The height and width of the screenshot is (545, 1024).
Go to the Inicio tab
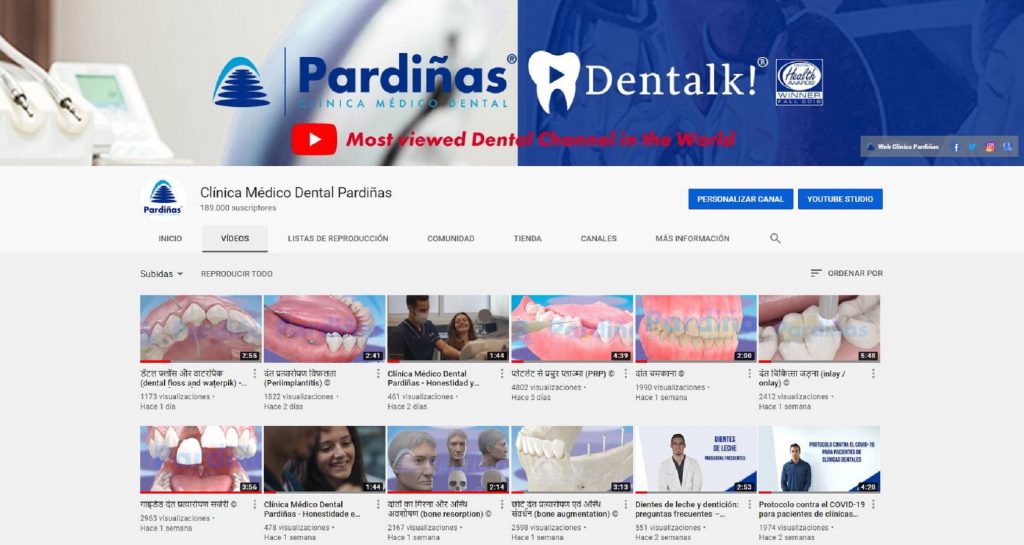[x=170, y=238]
